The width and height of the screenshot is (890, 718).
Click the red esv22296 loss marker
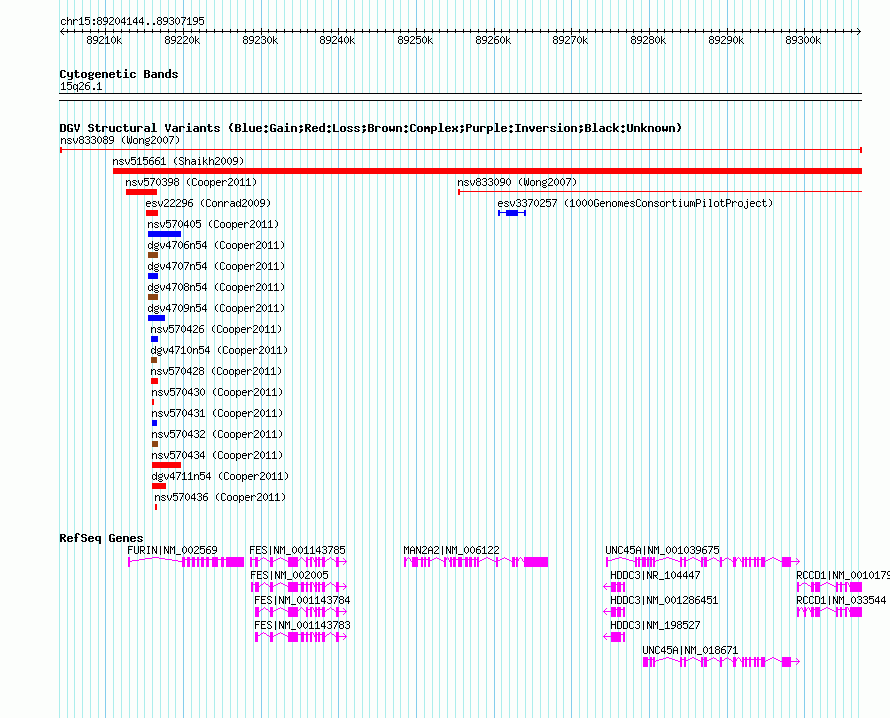pyautogui.click(x=152, y=213)
